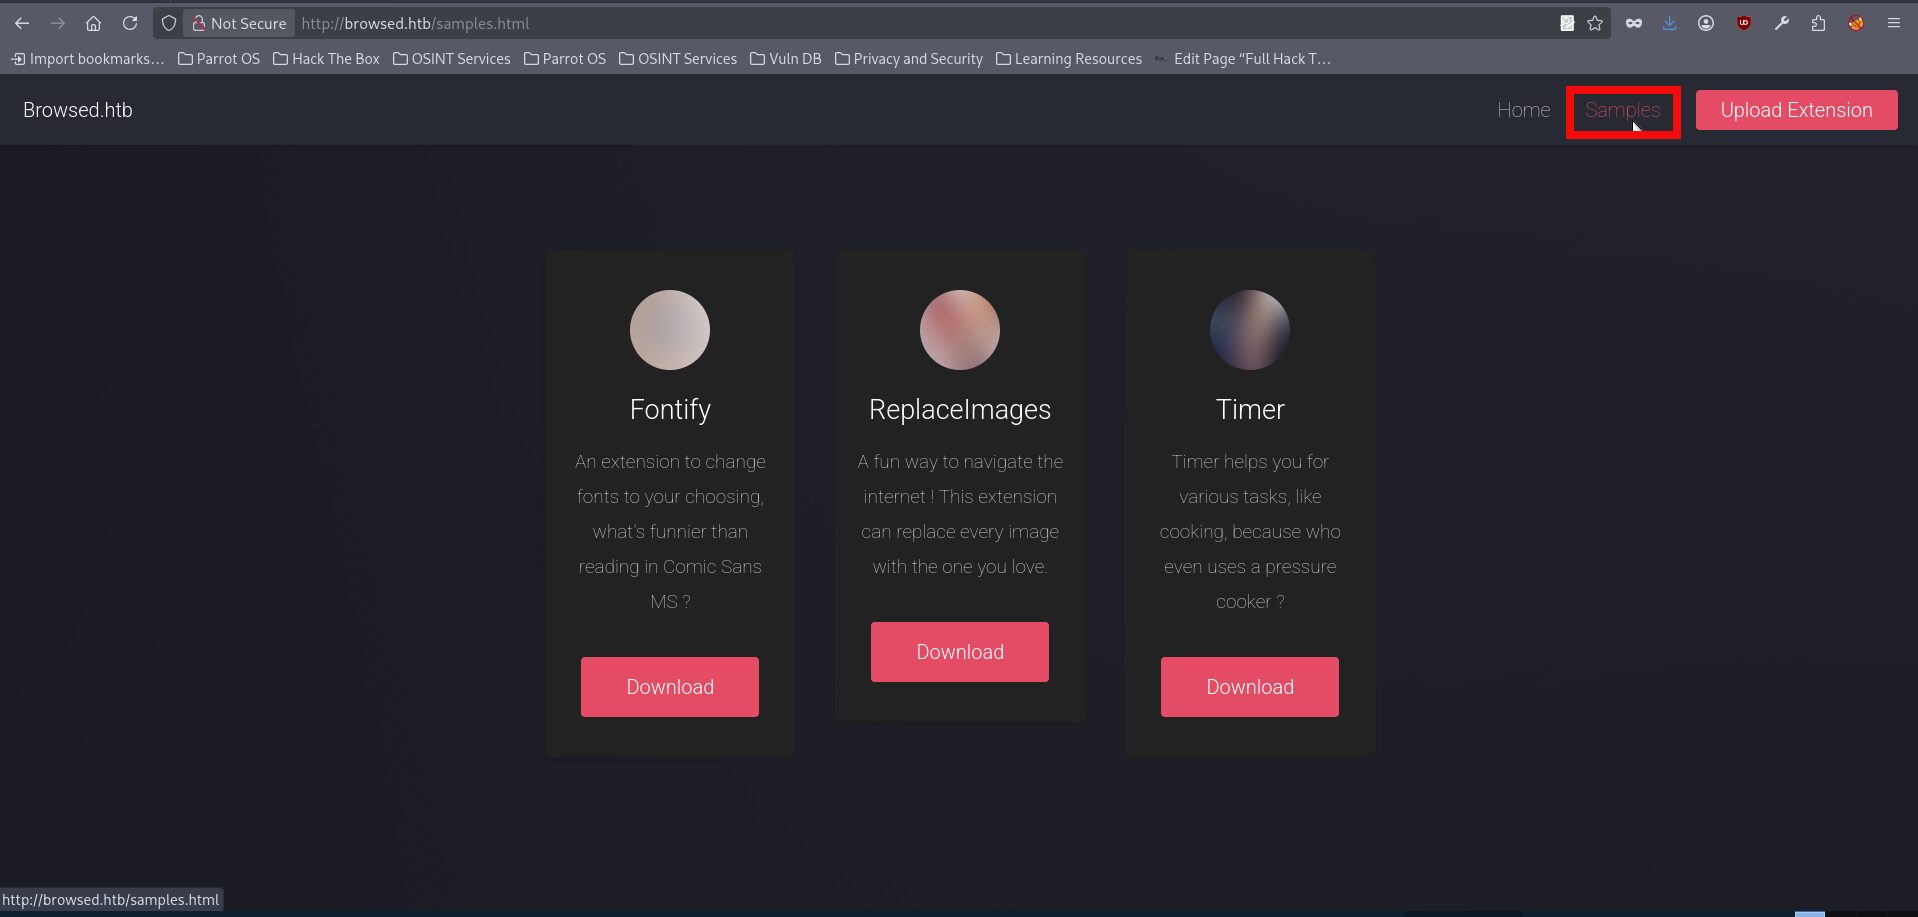Open the Learning Resources bookmarks folder
1918x917 pixels.
[1068, 59]
